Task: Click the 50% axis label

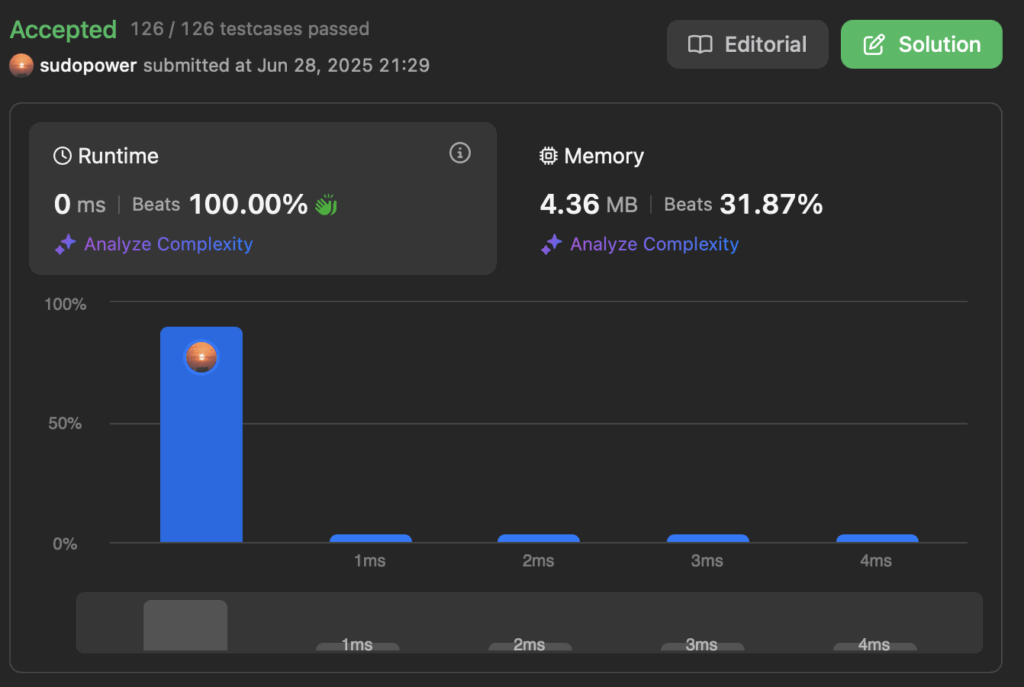Action: [65, 423]
